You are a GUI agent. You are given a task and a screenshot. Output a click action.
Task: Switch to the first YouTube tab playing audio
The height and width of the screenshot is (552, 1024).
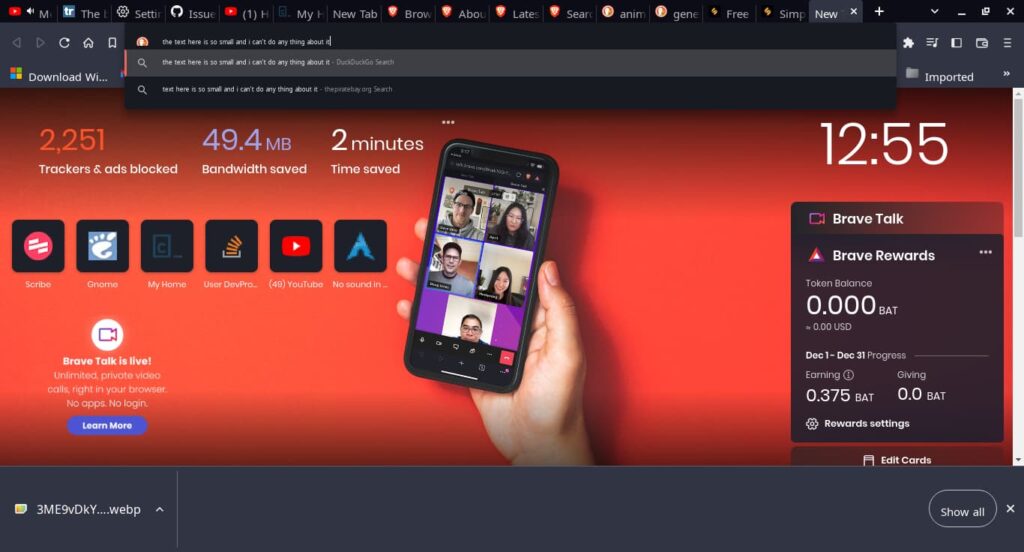29,12
